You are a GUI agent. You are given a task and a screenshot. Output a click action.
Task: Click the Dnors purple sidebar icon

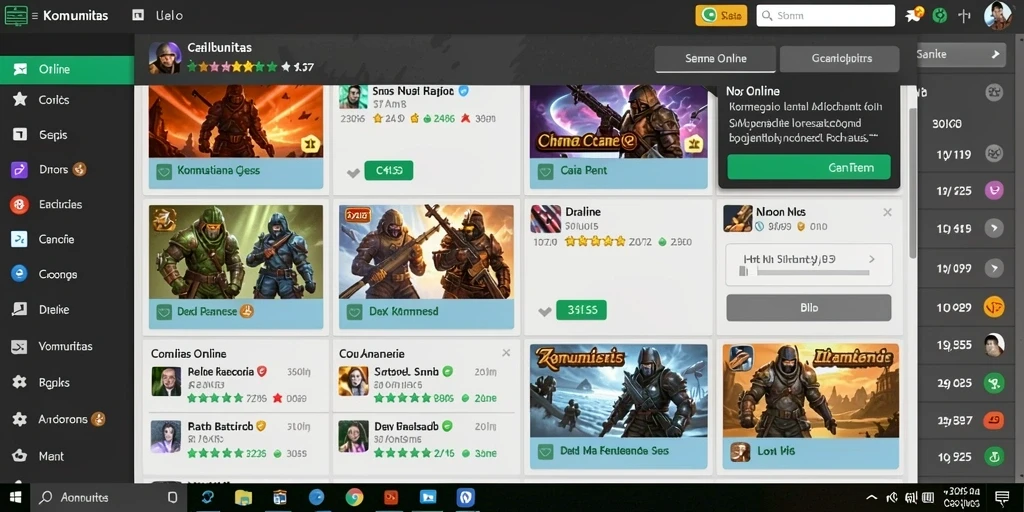20,170
